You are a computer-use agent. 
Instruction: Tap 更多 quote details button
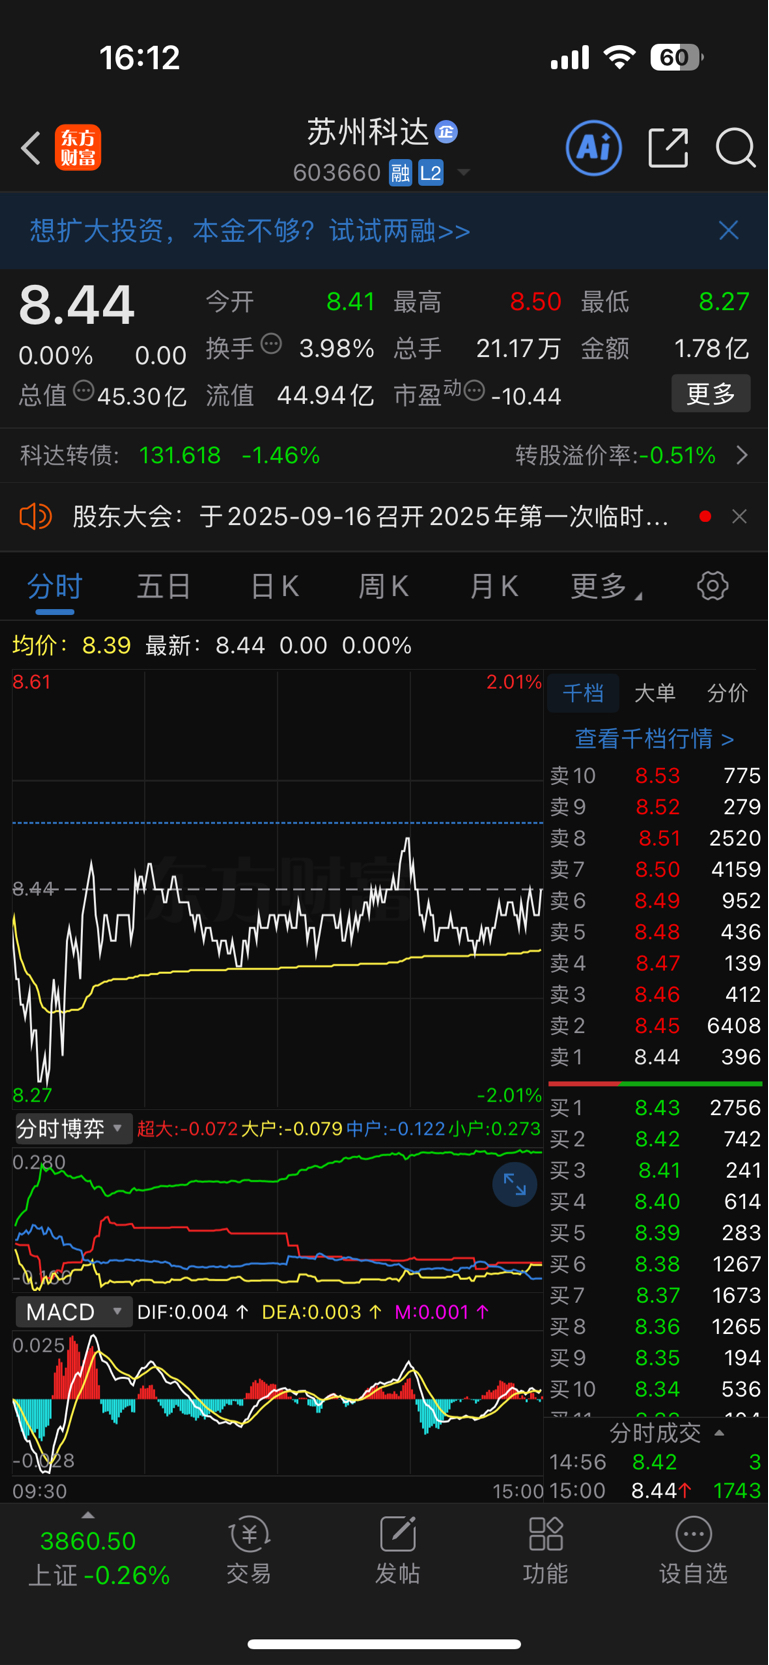click(711, 394)
